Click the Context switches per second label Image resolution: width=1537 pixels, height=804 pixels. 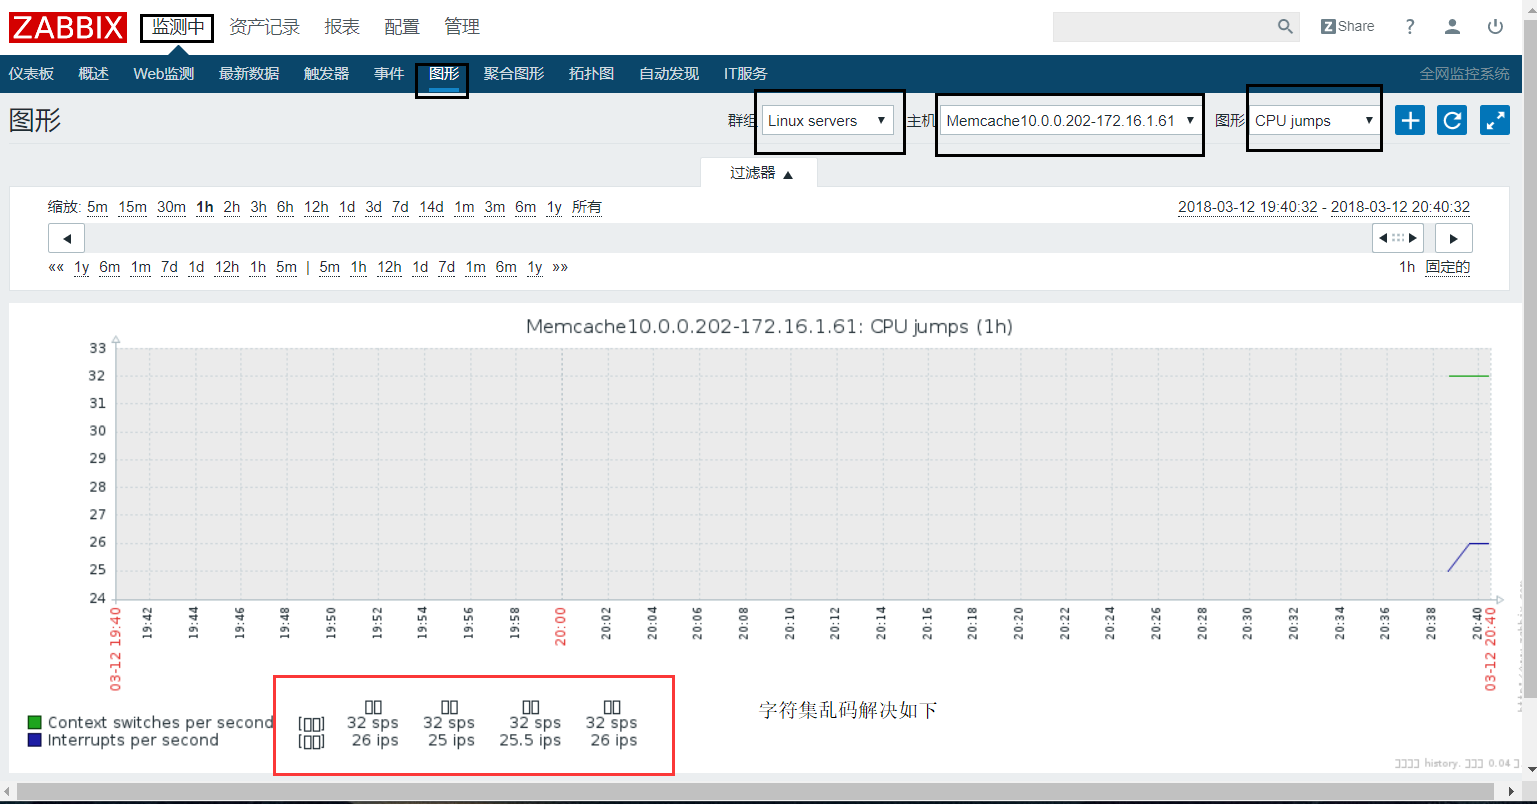coord(160,722)
